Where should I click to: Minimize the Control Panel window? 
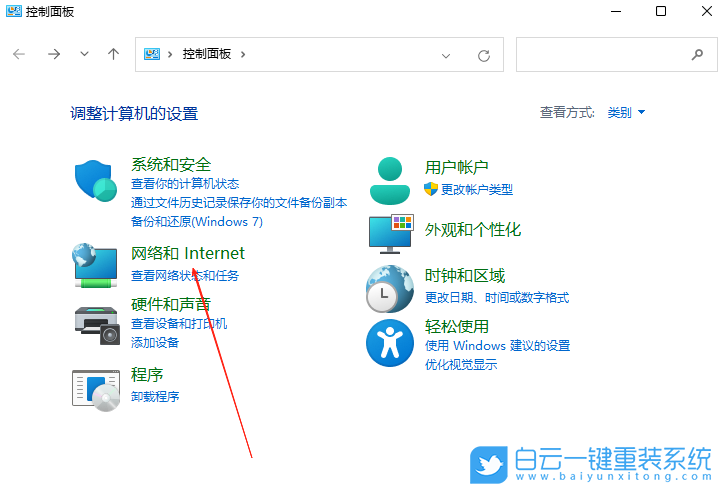coord(616,11)
